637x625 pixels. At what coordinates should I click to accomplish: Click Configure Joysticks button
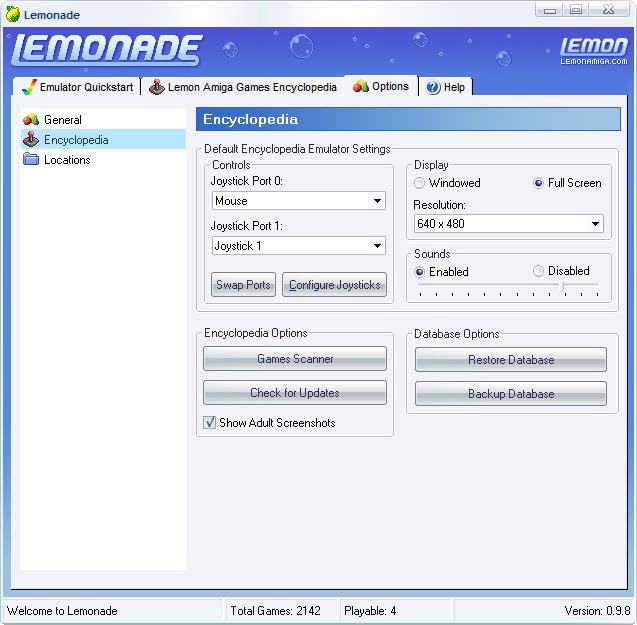click(334, 284)
